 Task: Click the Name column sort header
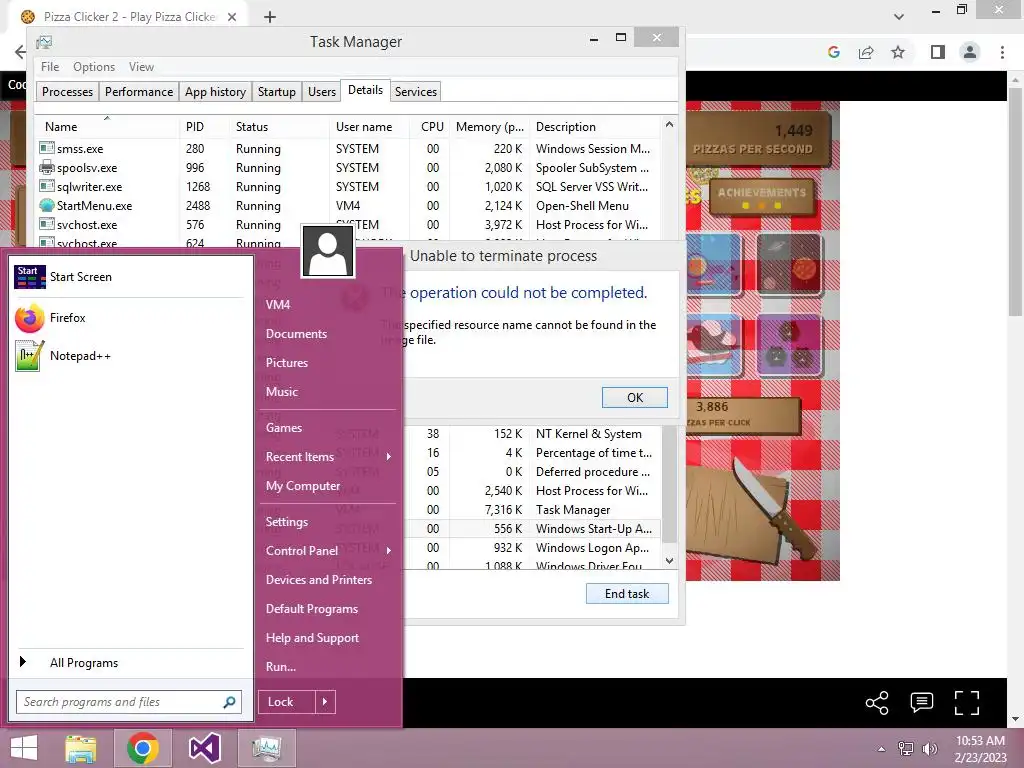click(106, 127)
